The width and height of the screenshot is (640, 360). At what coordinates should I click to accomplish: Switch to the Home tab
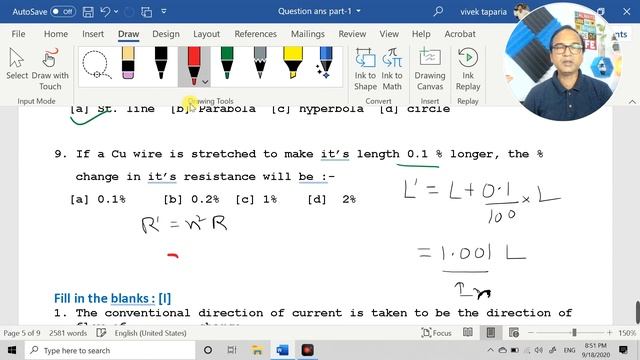pyautogui.click(x=56, y=34)
